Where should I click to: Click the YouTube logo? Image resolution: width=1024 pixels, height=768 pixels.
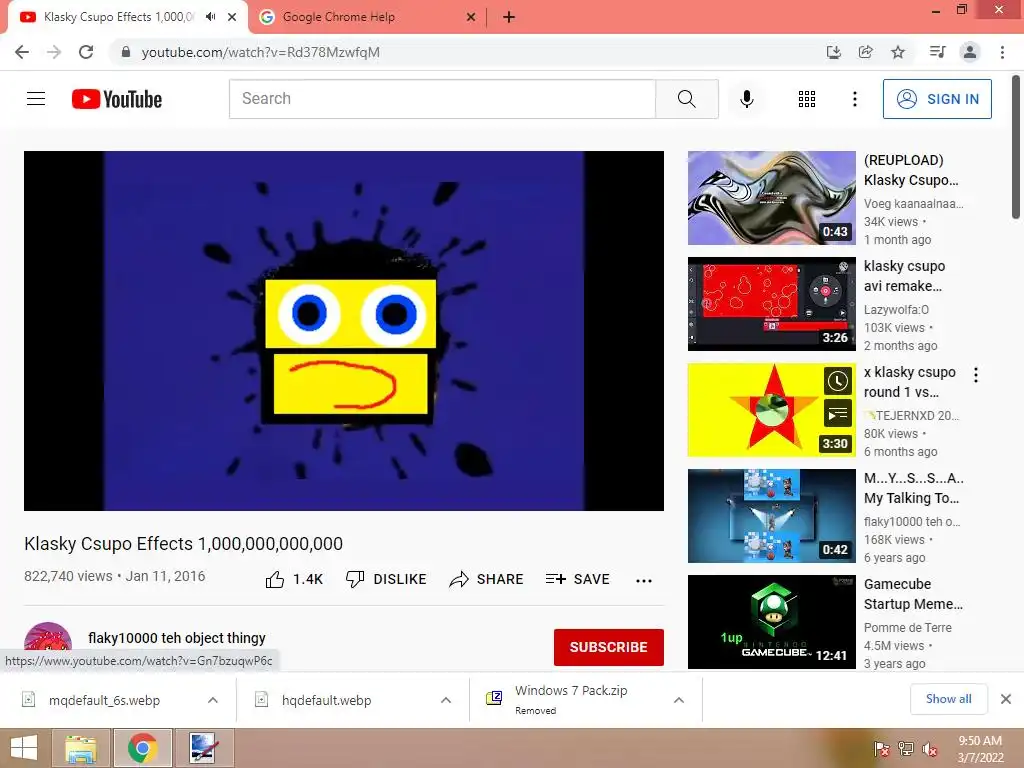pyautogui.click(x=117, y=99)
